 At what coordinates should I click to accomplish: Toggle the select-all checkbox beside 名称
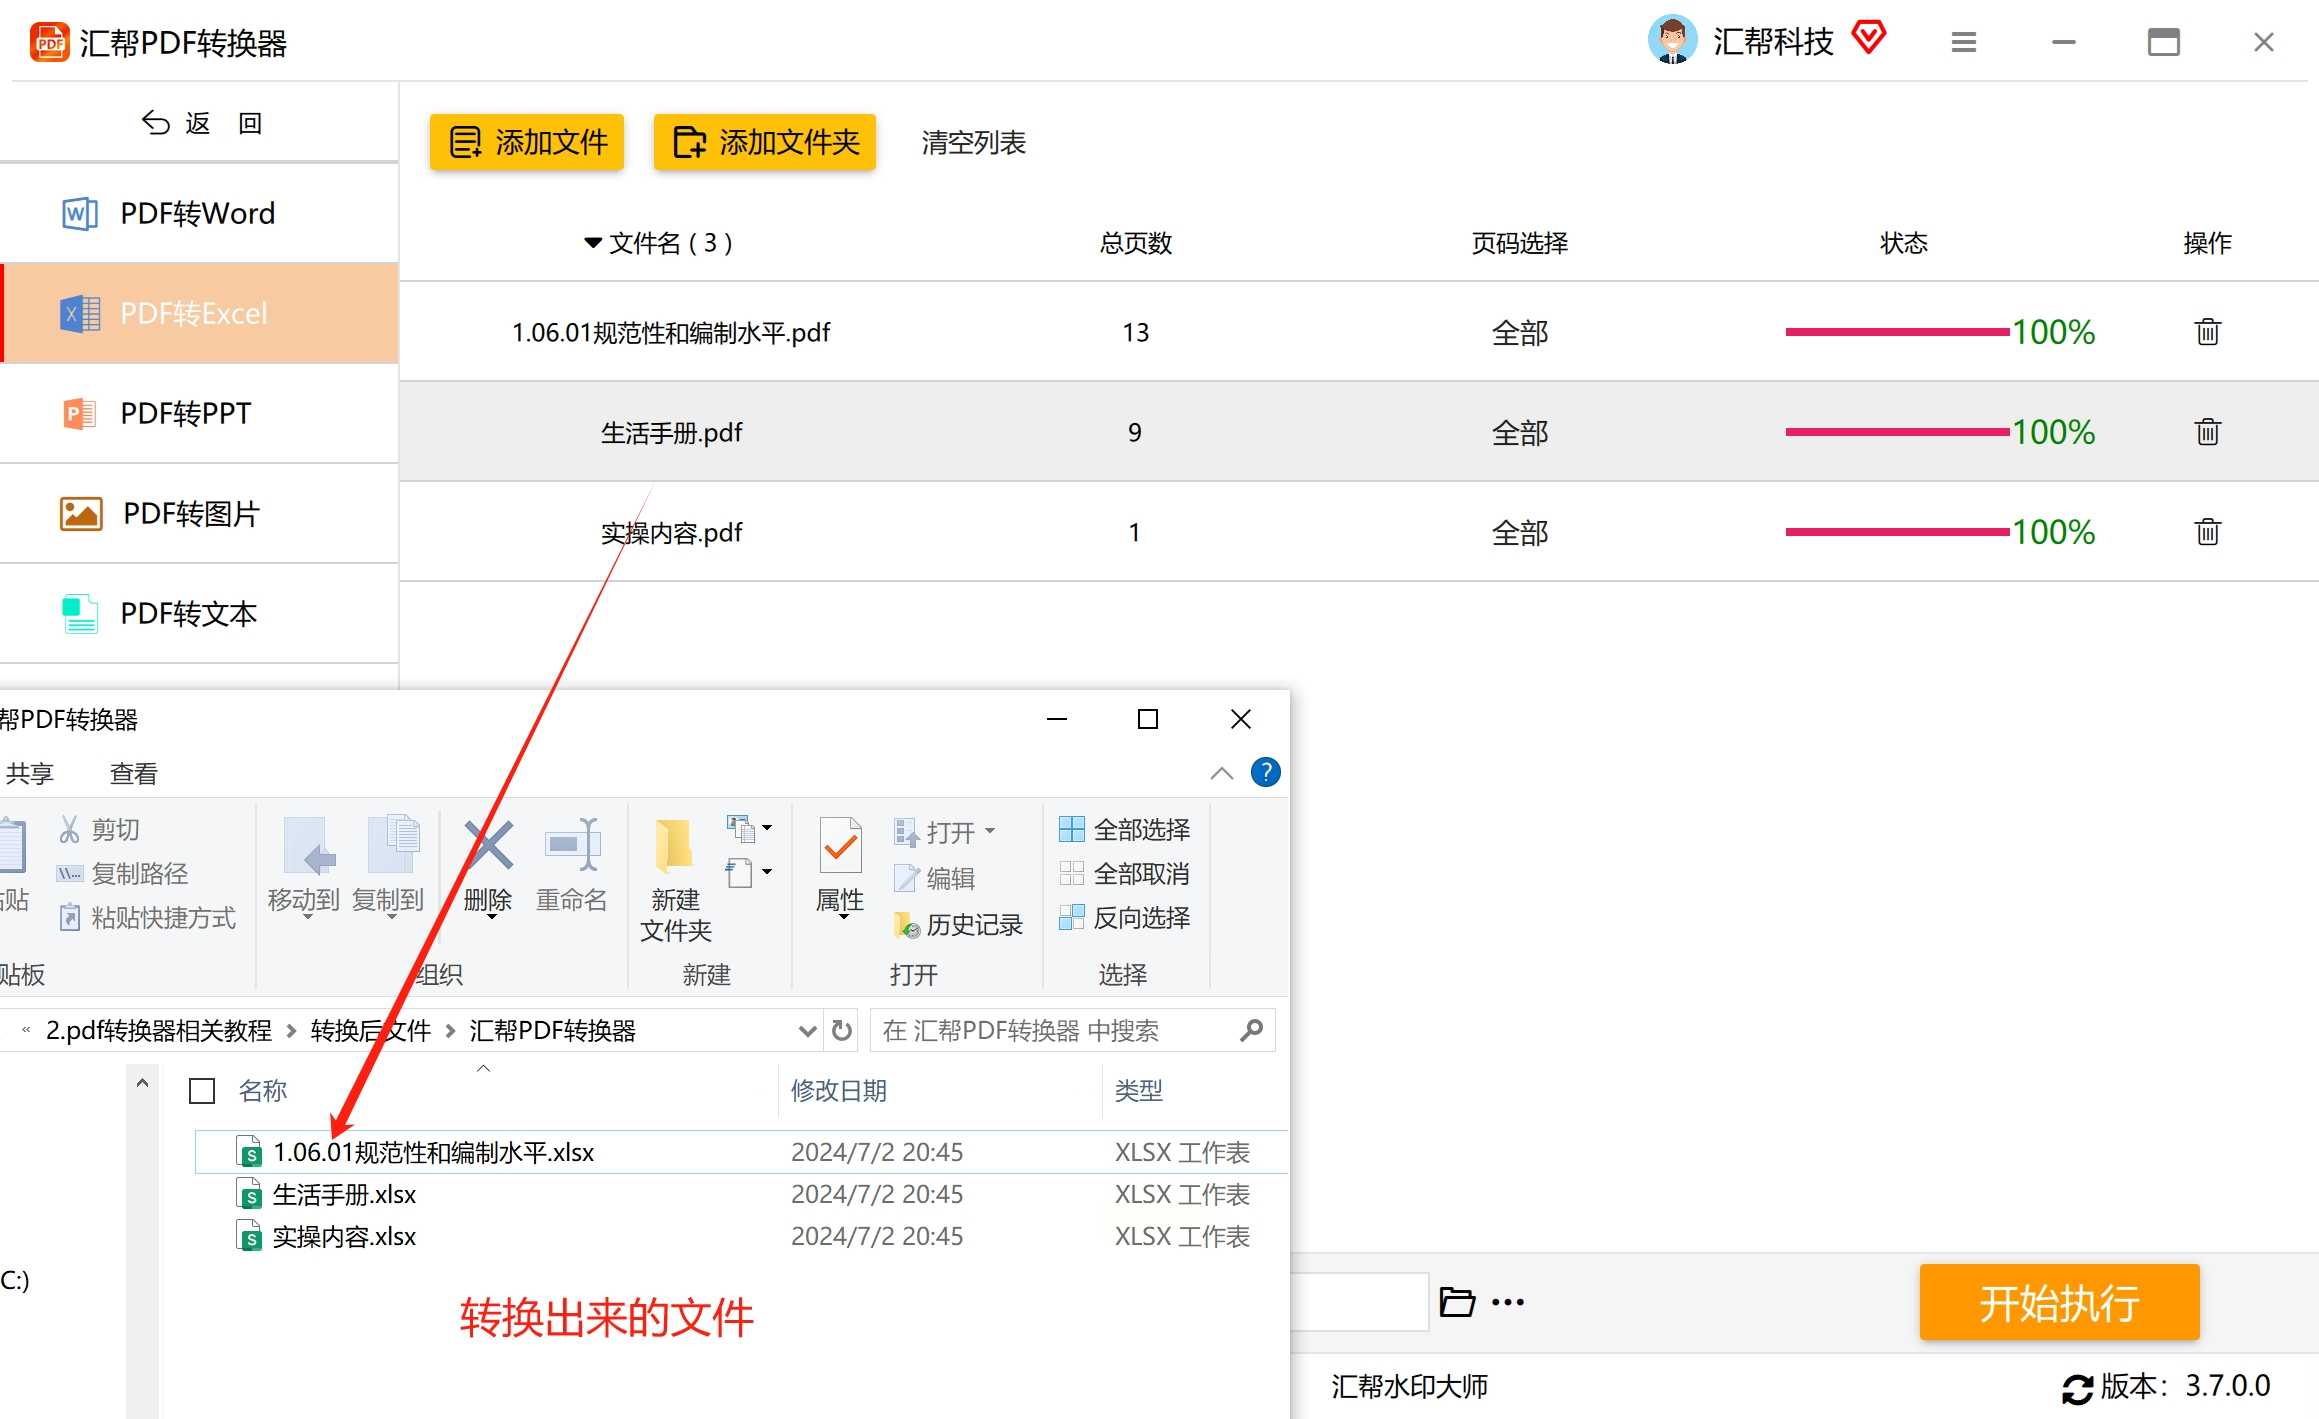pyautogui.click(x=202, y=1091)
